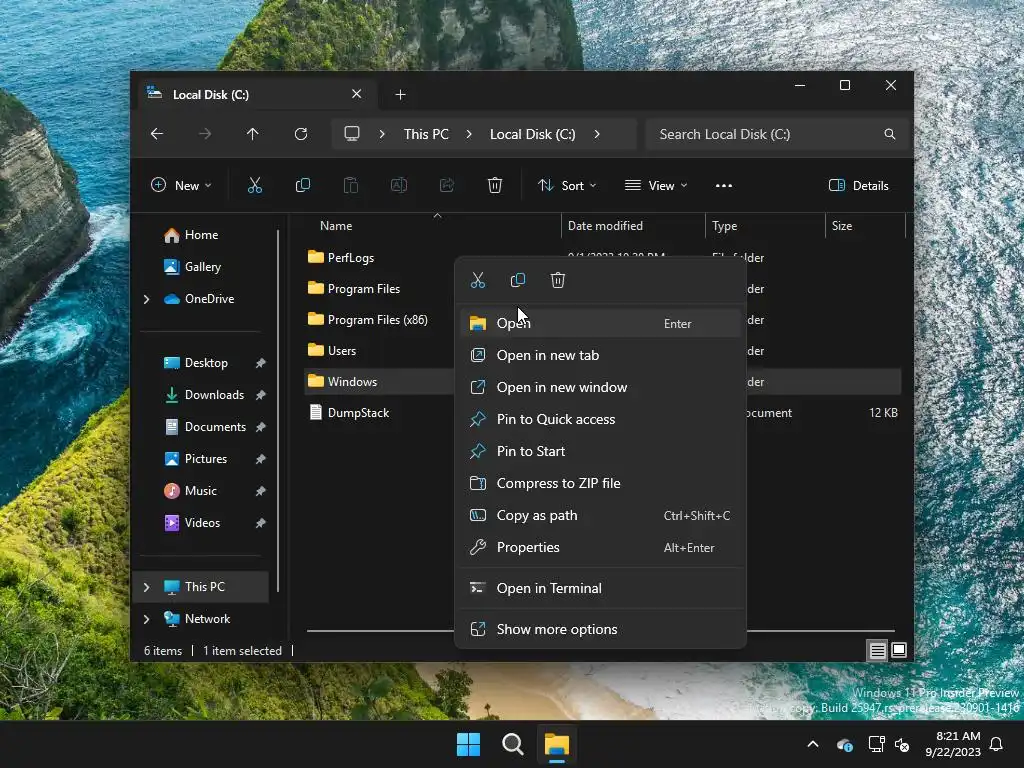Expand the OneDrive tree node
The height and width of the screenshot is (768, 1024).
(147, 299)
